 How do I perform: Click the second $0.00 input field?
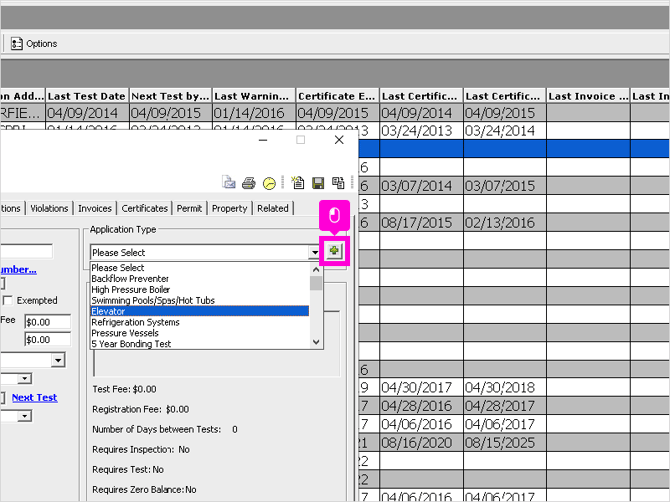point(47,339)
